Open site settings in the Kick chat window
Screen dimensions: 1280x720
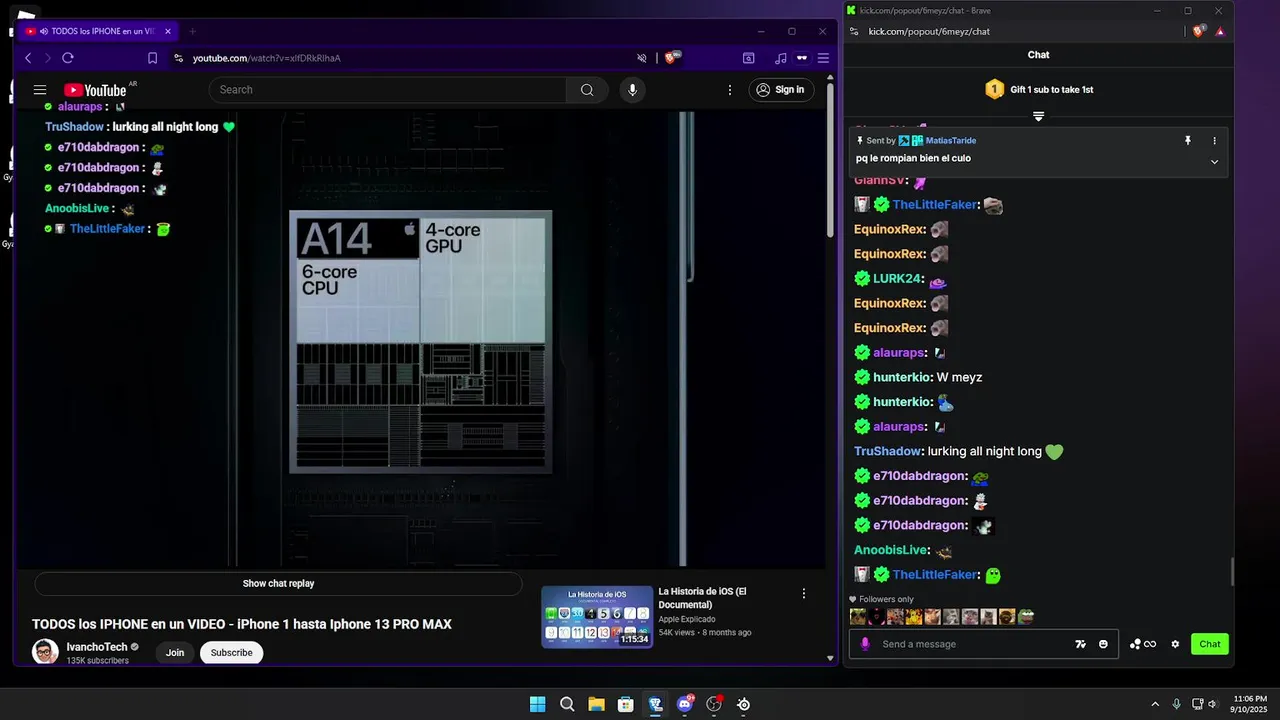(854, 32)
